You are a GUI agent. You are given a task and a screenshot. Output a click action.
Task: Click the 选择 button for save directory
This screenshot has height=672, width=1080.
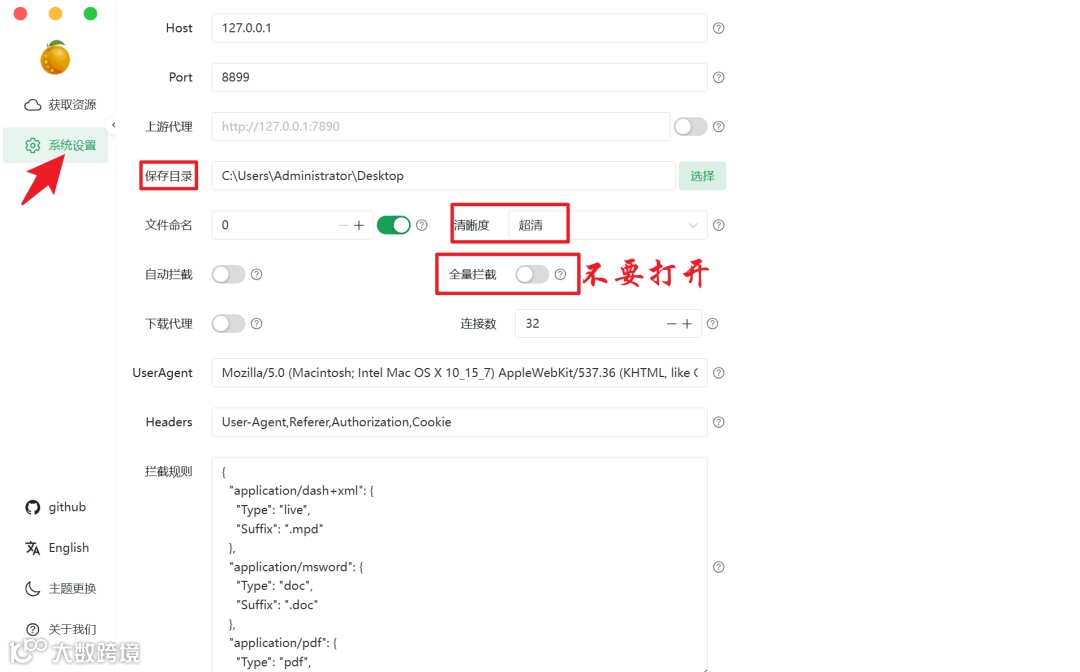click(703, 176)
